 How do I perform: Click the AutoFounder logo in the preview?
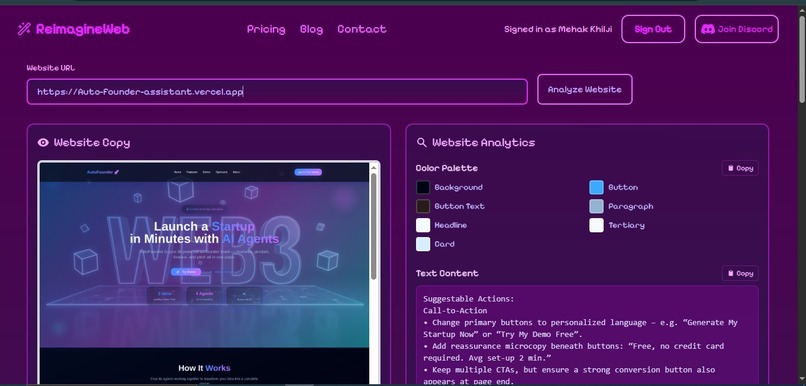(x=103, y=172)
